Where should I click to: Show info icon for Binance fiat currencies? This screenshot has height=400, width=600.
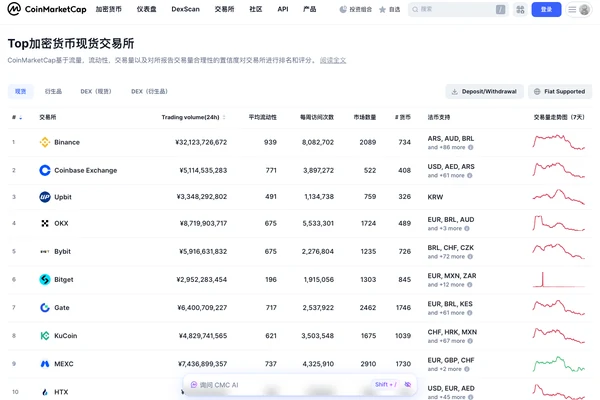(471, 147)
